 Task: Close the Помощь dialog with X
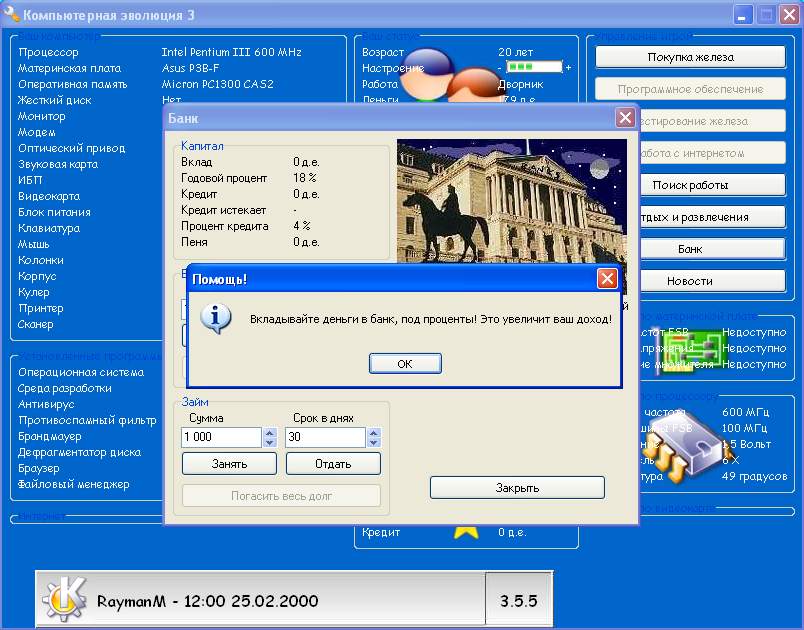[607, 279]
